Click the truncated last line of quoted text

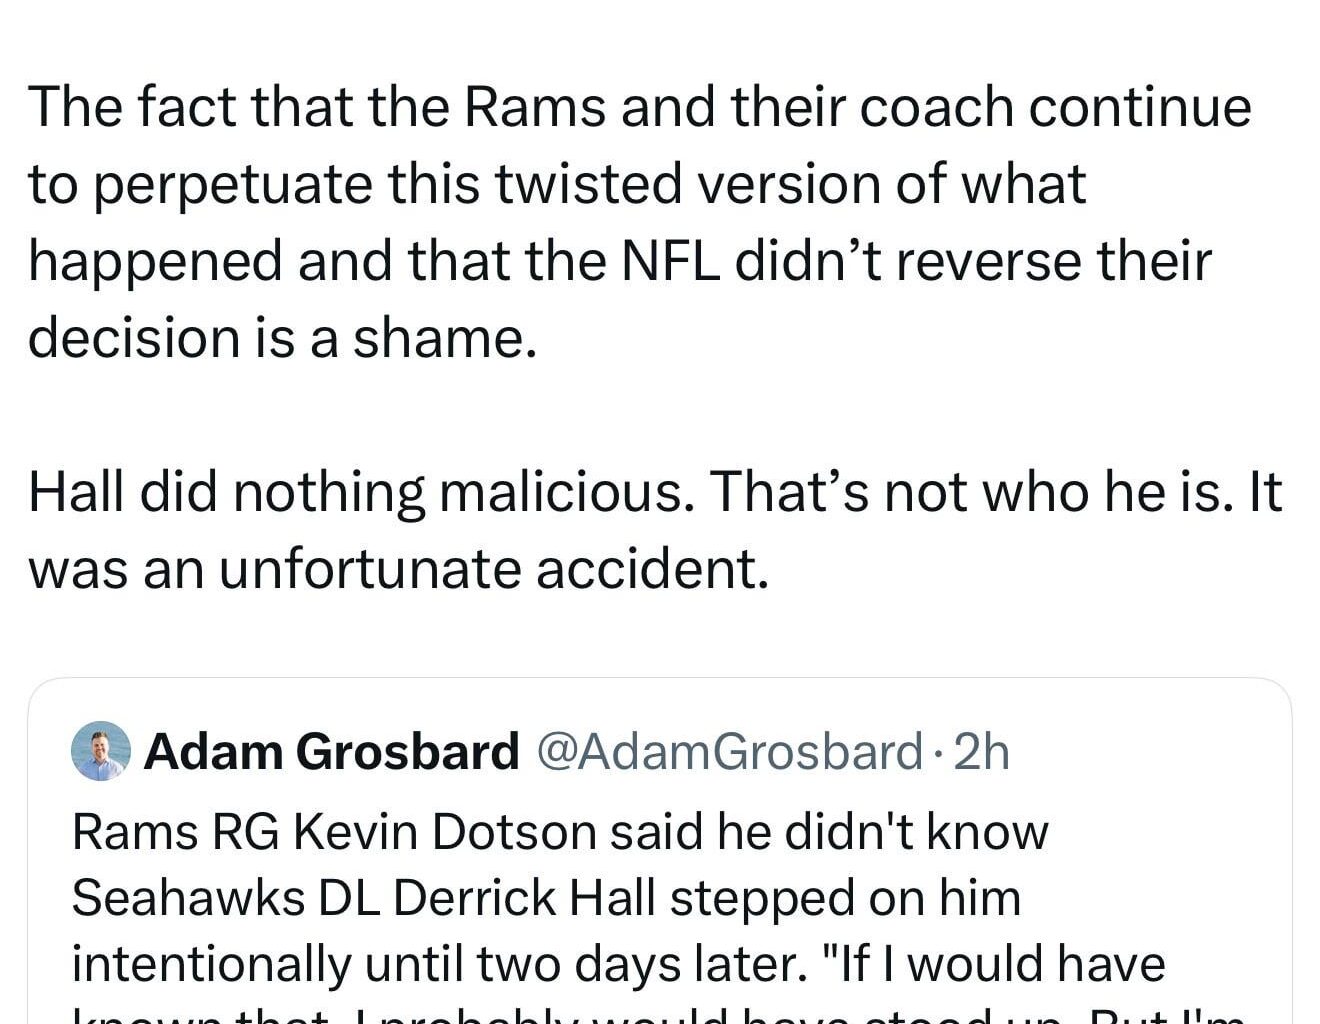point(600,1015)
